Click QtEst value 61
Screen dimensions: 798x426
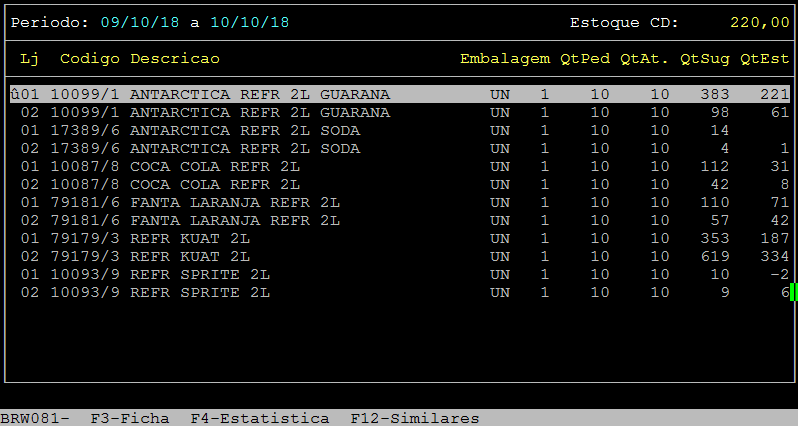[x=780, y=112]
